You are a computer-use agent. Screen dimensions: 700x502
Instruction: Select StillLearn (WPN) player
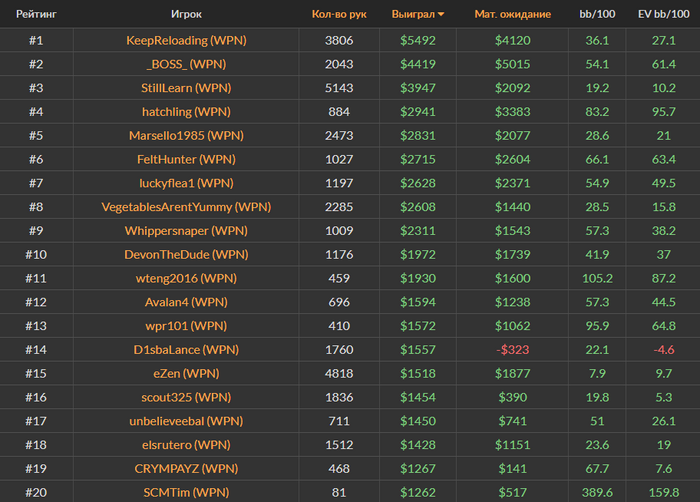pos(186,88)
